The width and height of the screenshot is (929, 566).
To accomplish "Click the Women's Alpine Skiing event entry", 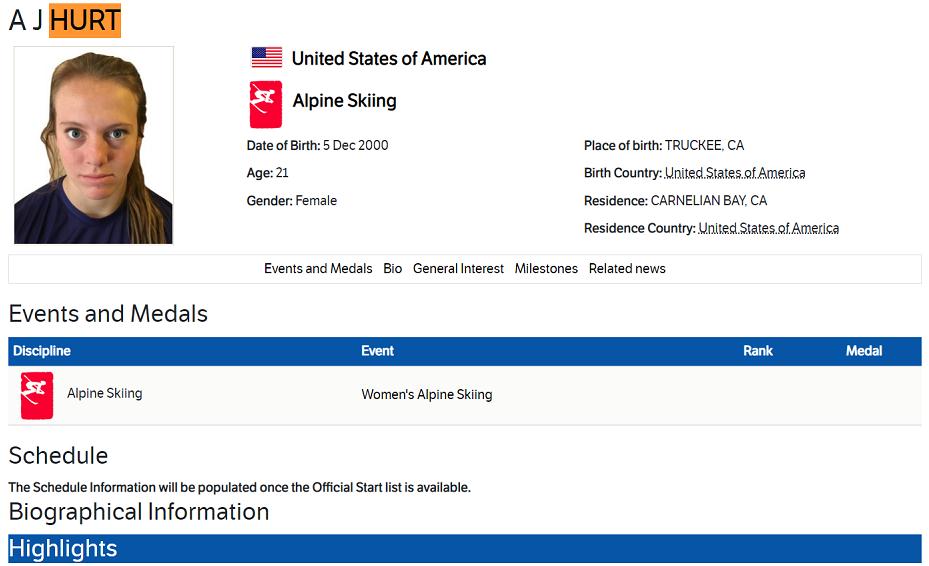I will tap(427, 395).
